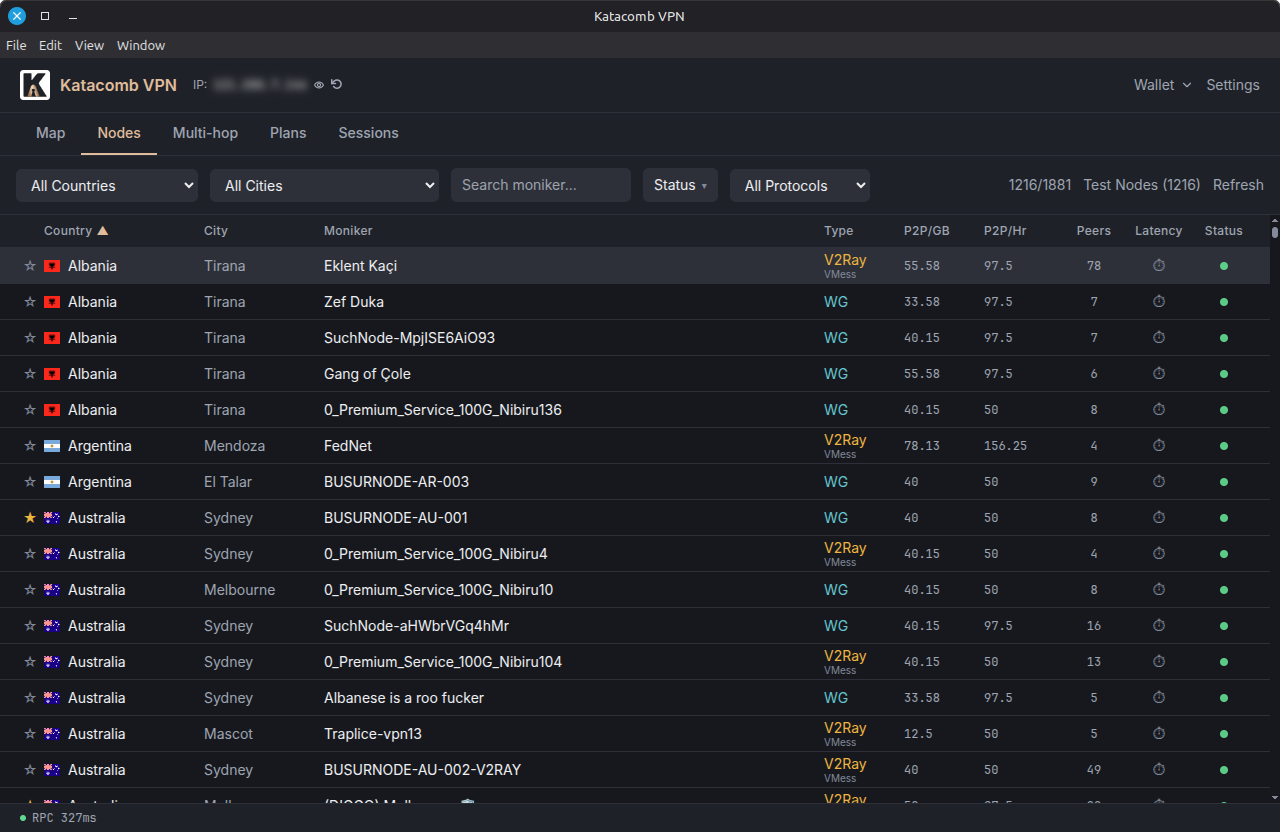Viewport: 1280px width, 832px height.
Task: Click latency timer for SuchNode-aHWbrVGq4hMr
Action: pos(1159,626)
